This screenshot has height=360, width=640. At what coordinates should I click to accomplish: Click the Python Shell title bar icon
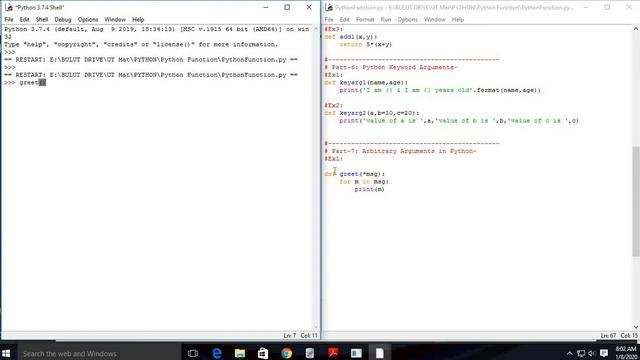point(9,7)
